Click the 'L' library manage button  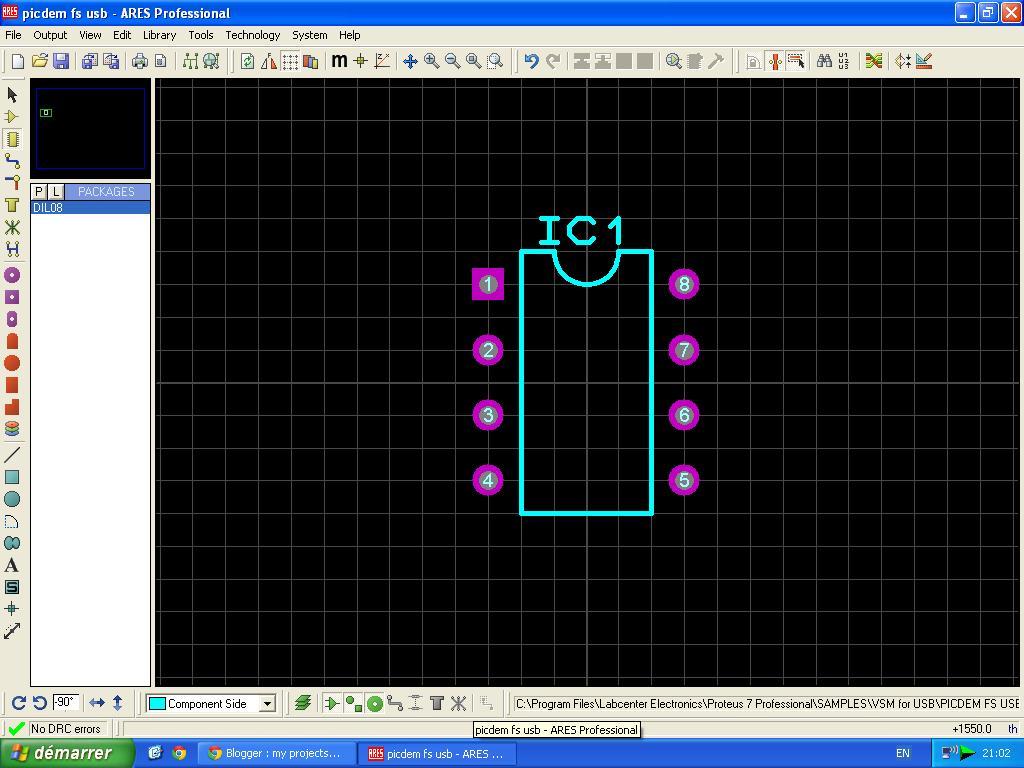(56, 191)
